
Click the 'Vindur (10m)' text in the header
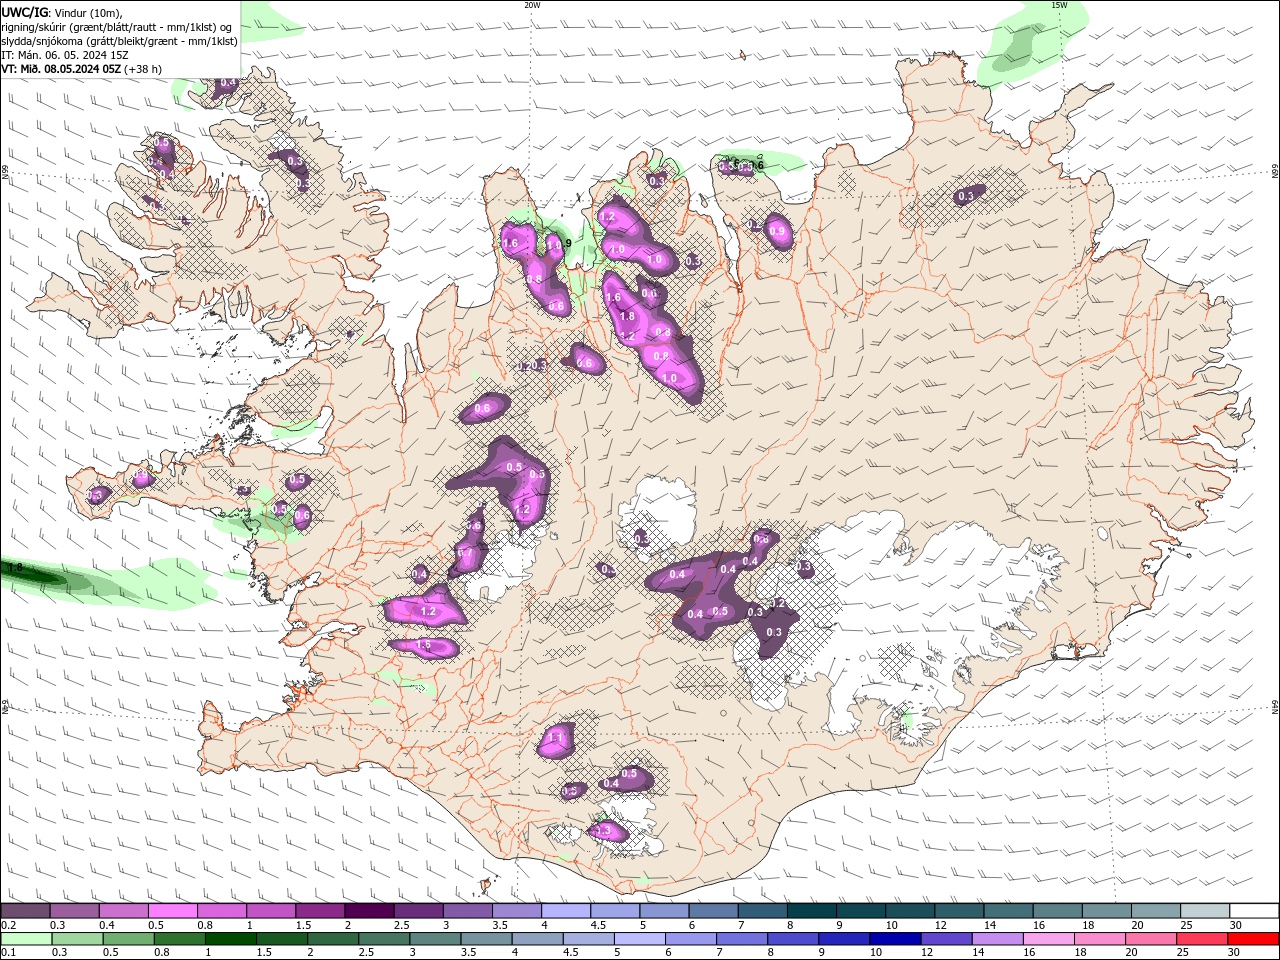pos(89,12)
